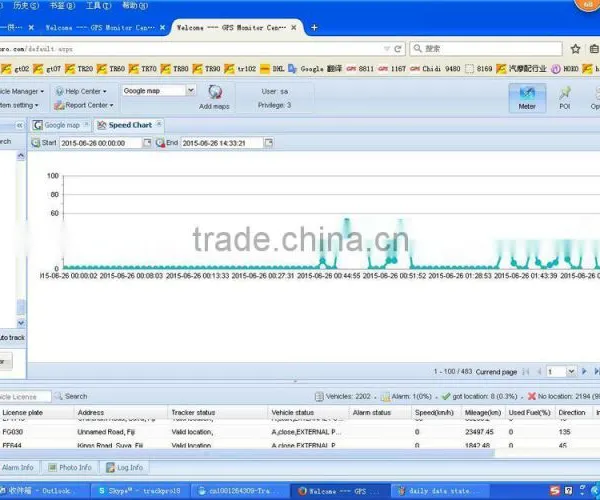Open the End date calendar picker
This screenshot has height=500, width=600.
click(269, 143)
